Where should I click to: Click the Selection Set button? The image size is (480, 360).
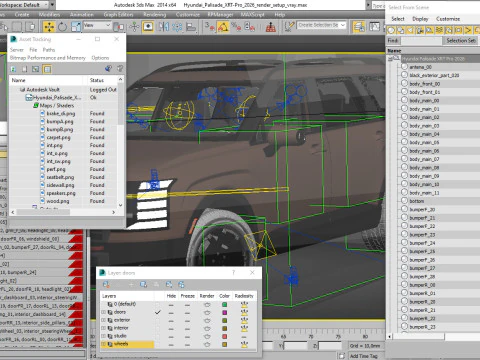tap(461, 41)
